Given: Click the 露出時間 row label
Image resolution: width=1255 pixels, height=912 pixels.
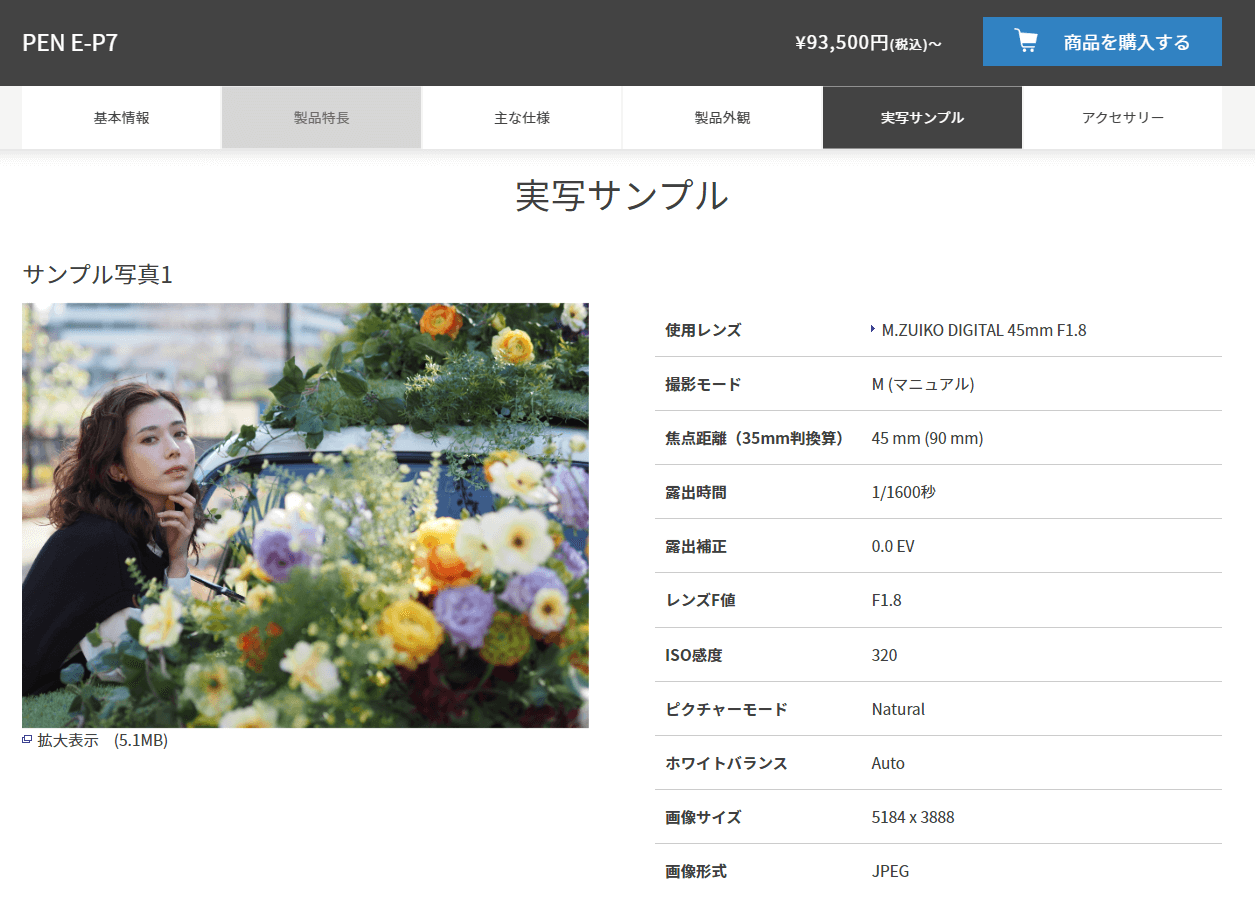Looking at the screenshot, I should point(694,492).
